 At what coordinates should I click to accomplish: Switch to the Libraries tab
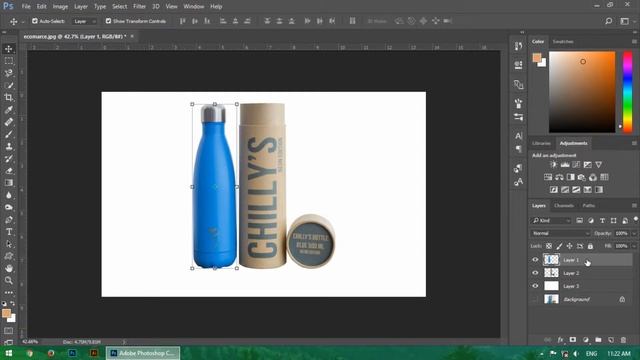541,143
